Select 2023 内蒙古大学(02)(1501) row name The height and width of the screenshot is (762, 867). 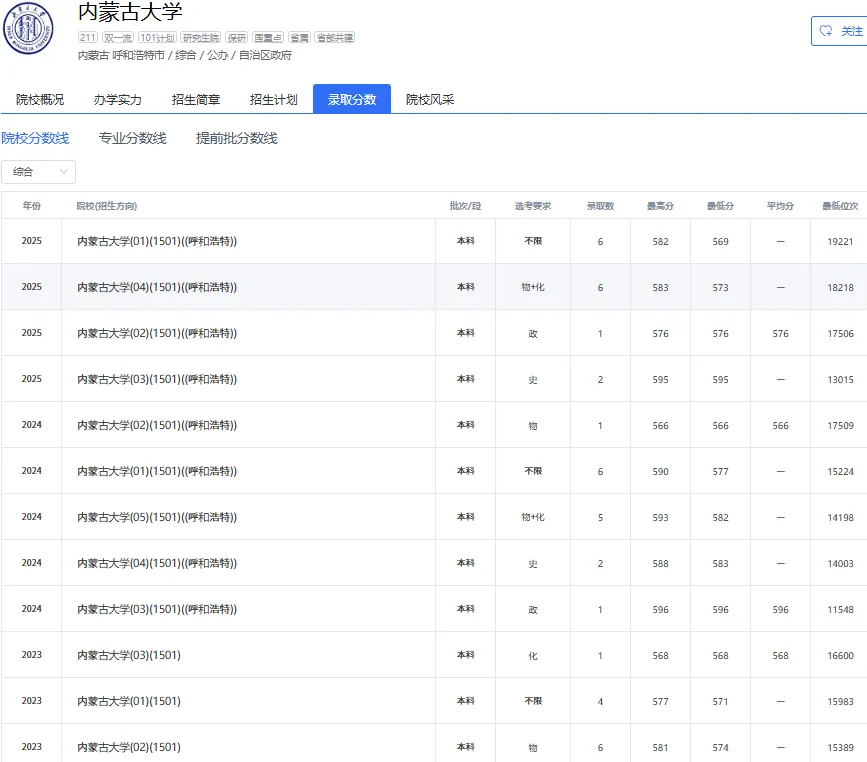click(x=129, y=747)
